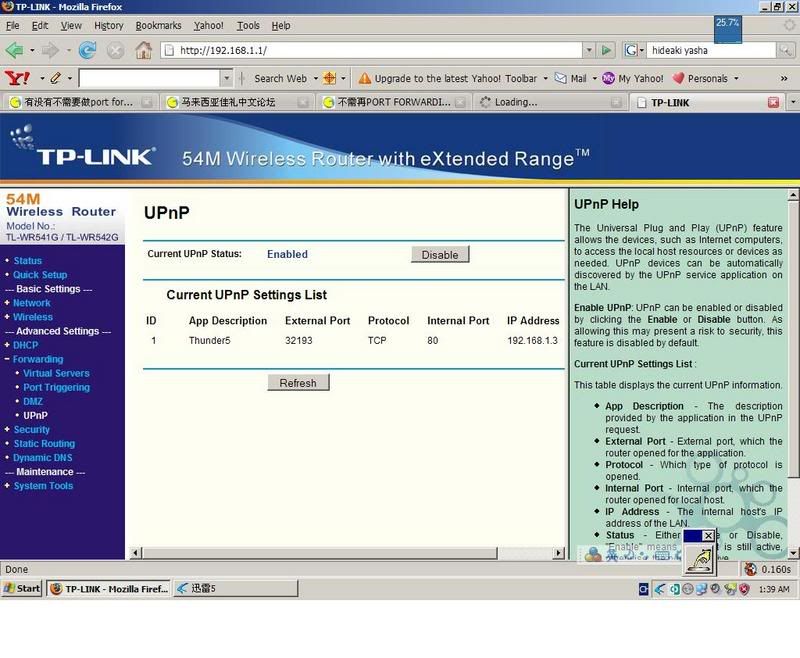This screenshot has width=800, height=658.
Task: Open the Bookmarks menu
Action: tap(158, 26)
